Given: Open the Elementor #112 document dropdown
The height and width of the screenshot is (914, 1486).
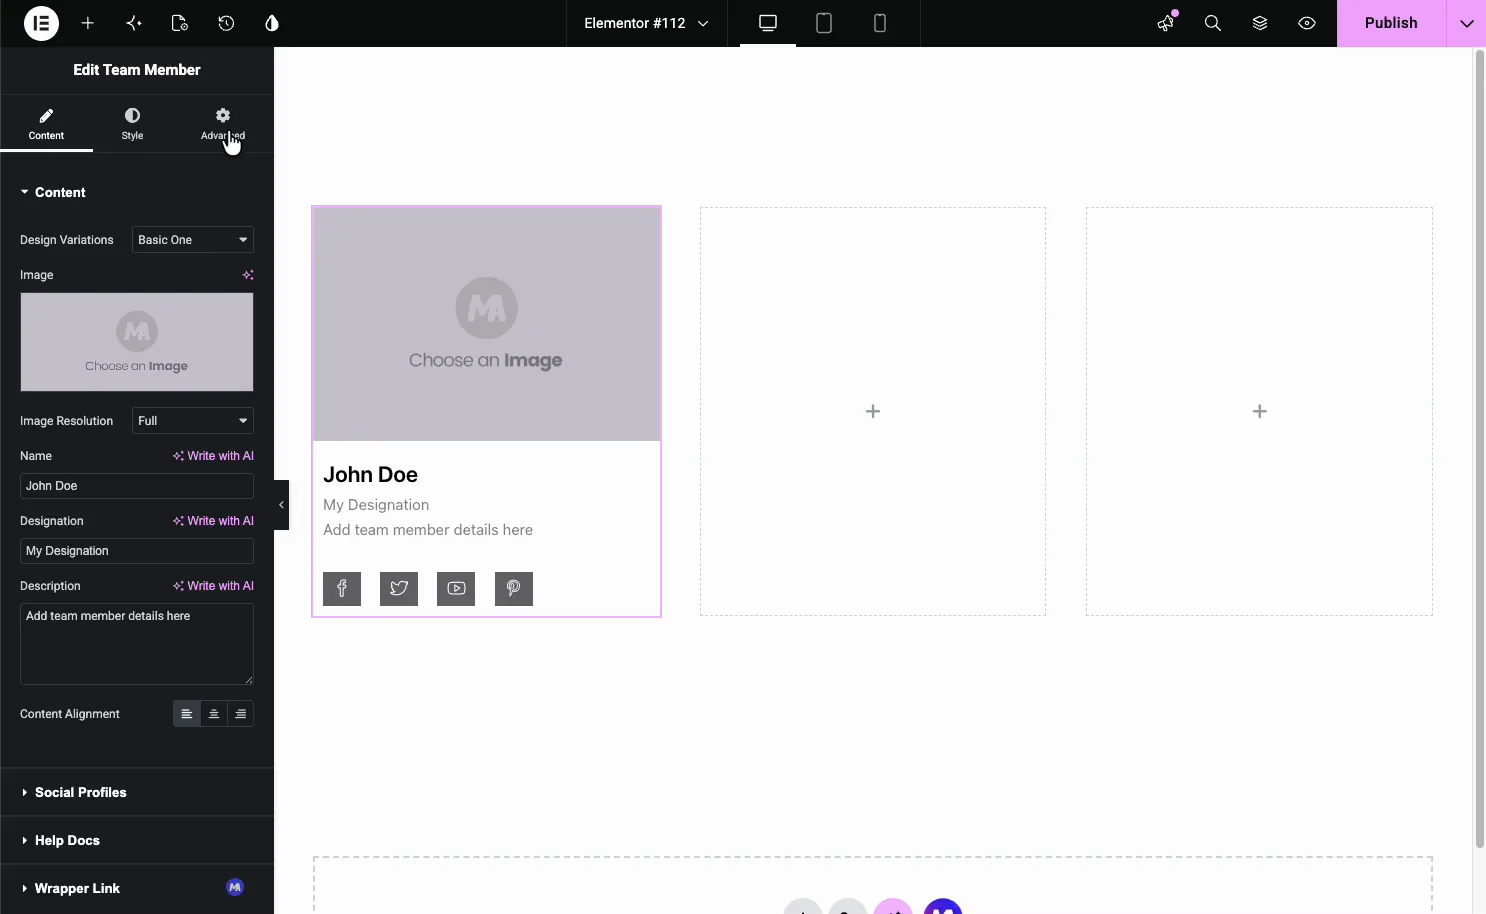Looking at the screenshot, I should point(646,23).
